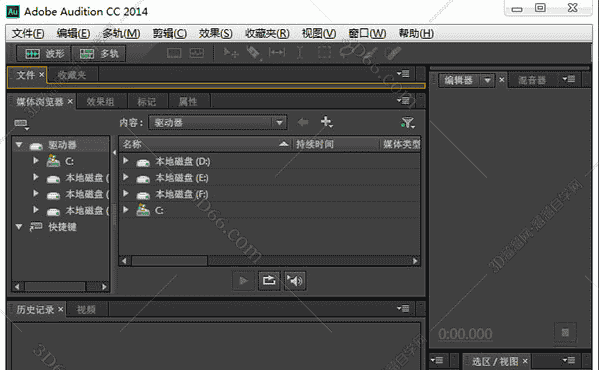Sort by 名称 column header

tap(205, 144)
